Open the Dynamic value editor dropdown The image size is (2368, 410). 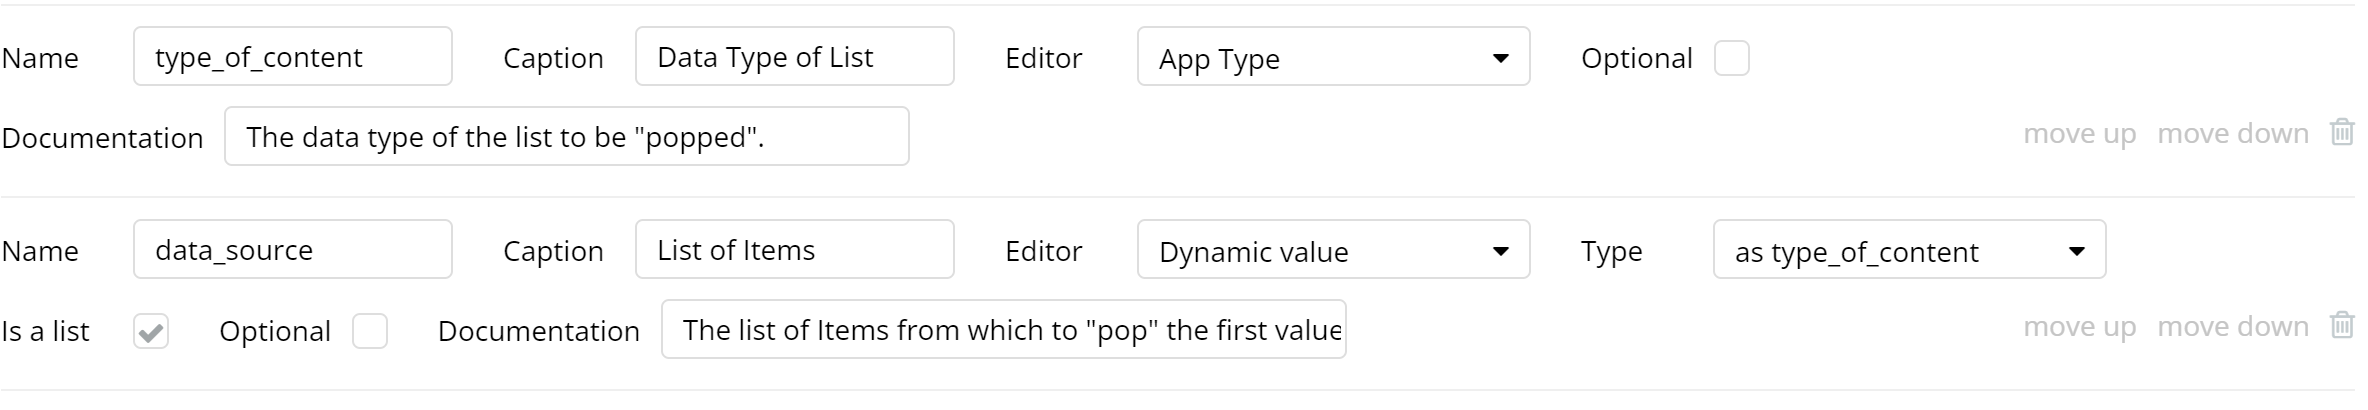point(1332,251)
